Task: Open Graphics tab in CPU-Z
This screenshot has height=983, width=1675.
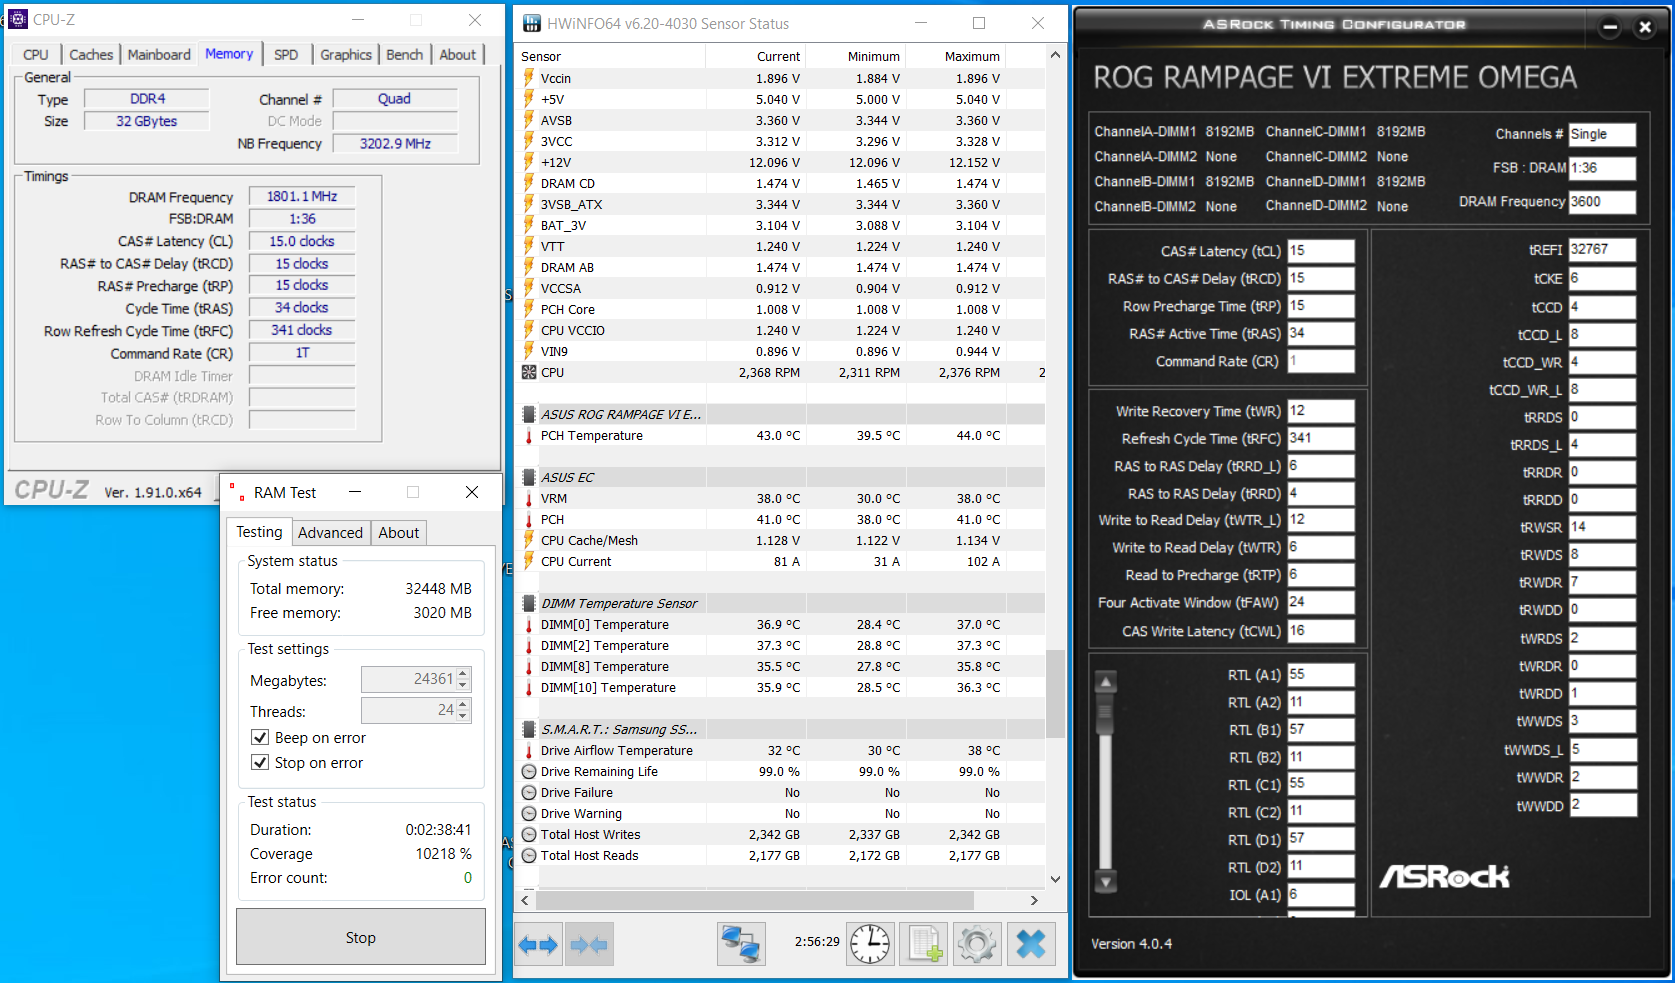Action: click(x=346, y=55)
